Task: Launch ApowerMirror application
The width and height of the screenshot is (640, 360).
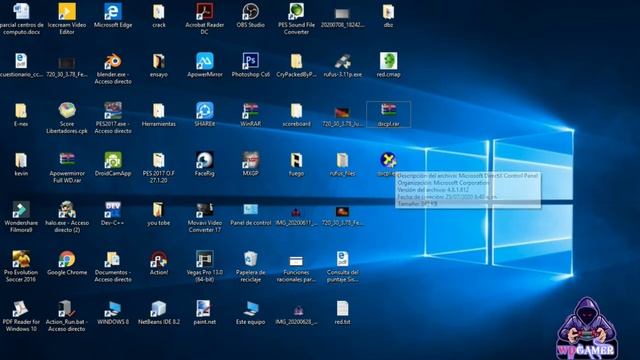Action: point(204,65)
